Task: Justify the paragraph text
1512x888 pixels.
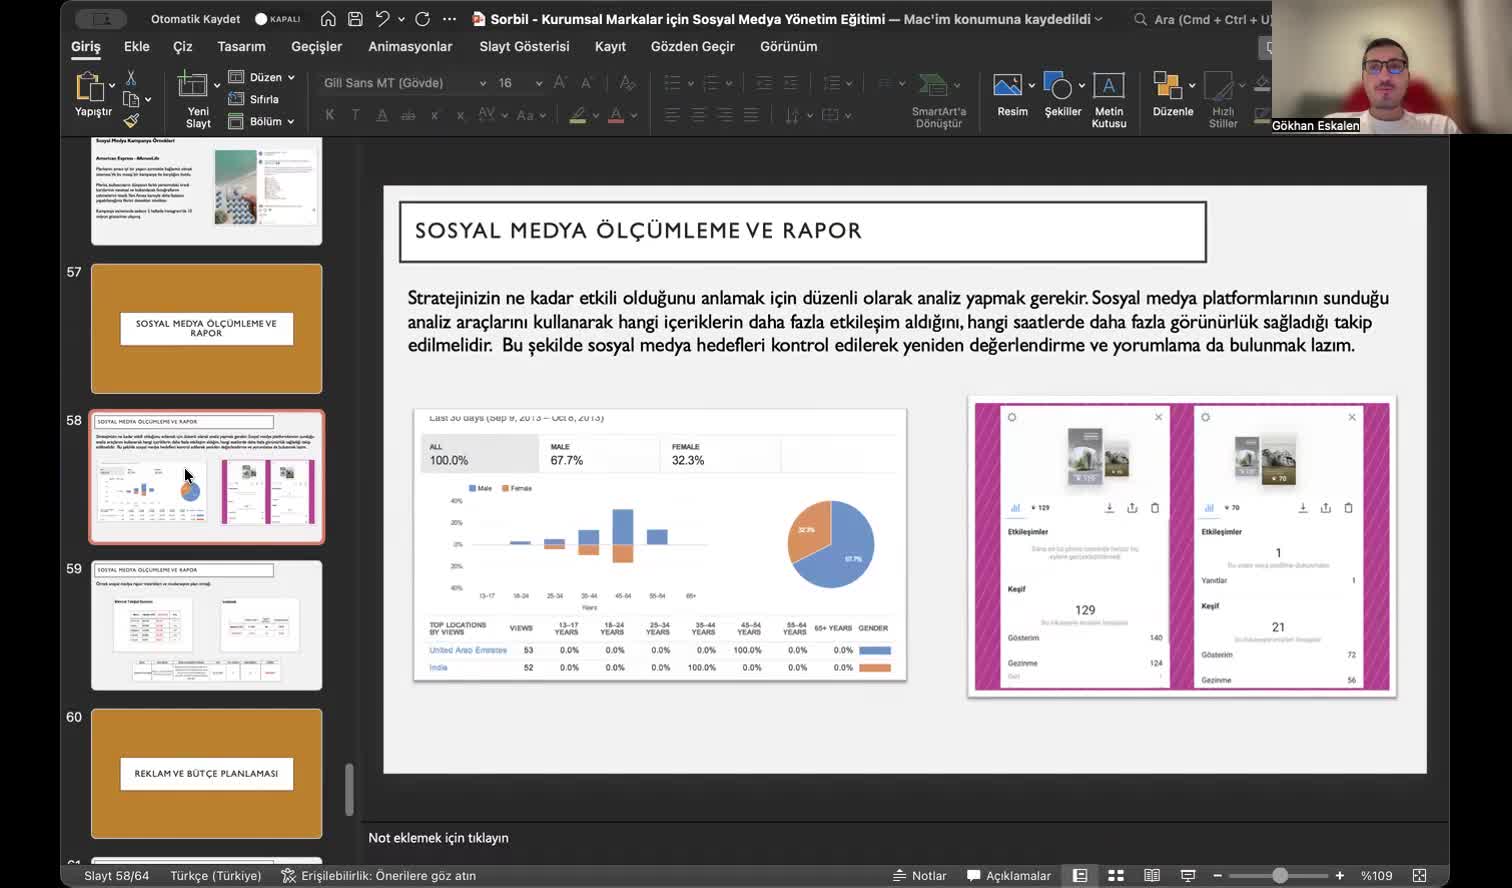Action: click(x=750, y=115)
